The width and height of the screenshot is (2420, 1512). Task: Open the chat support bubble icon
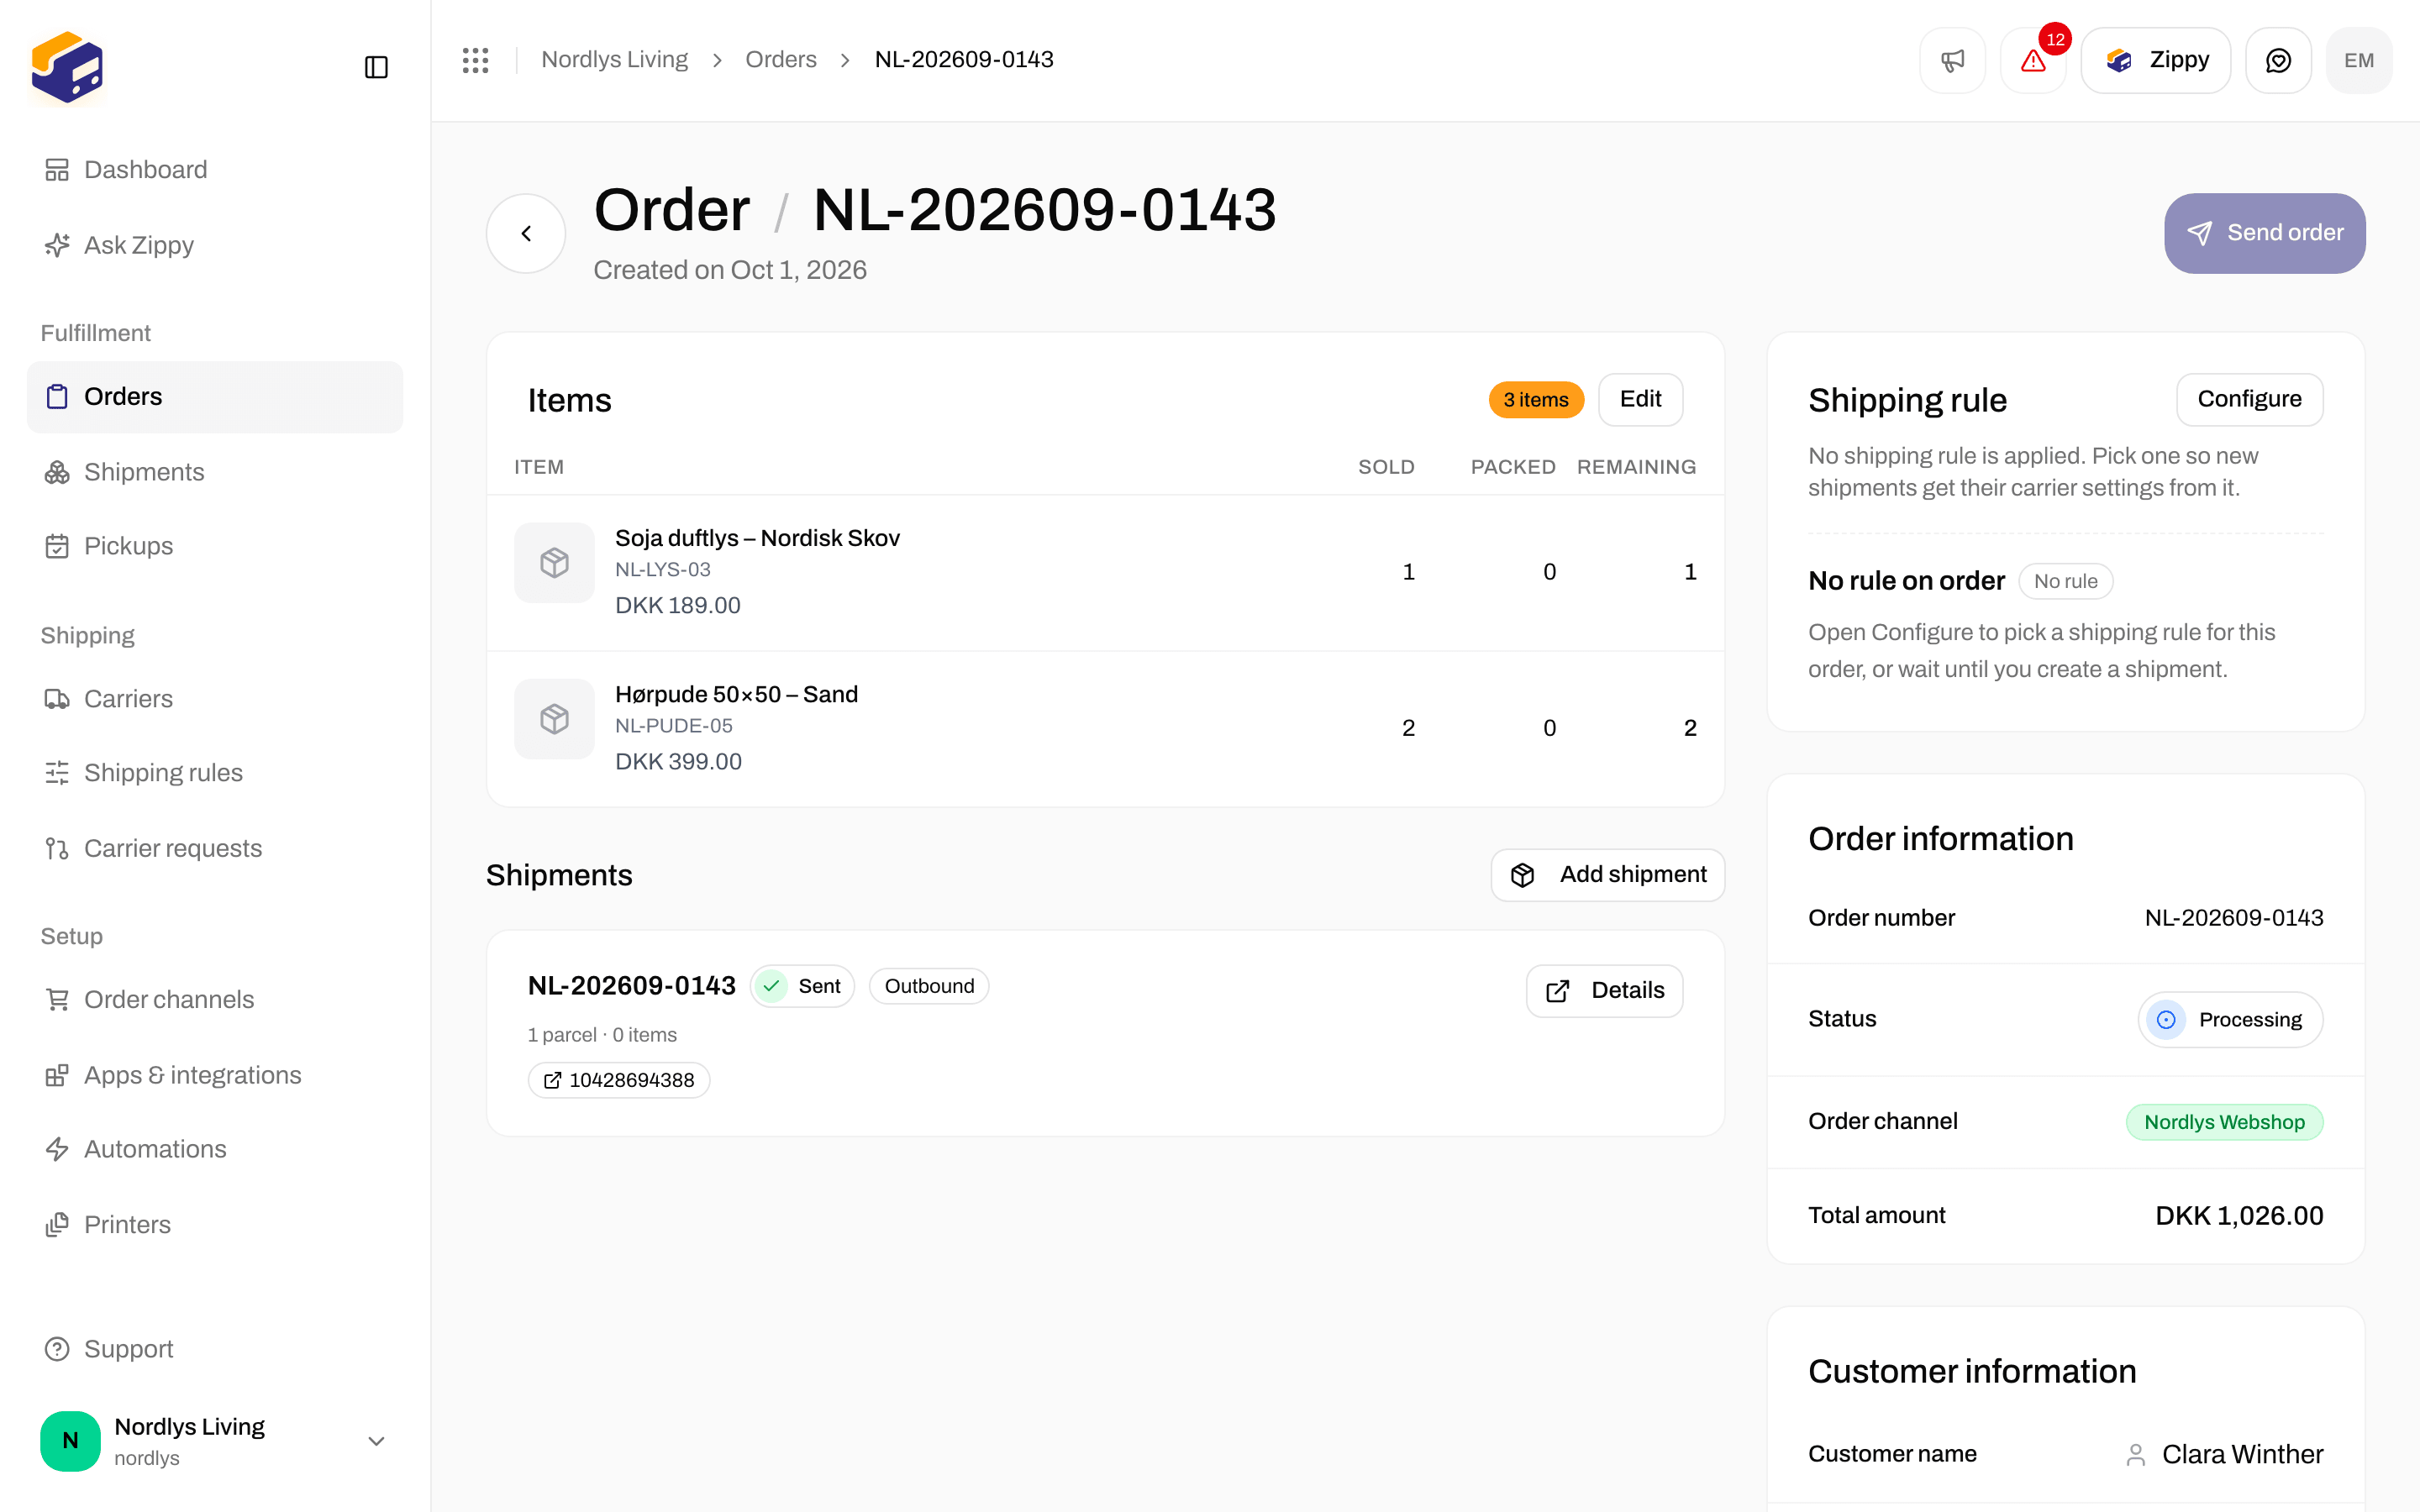click(x=2278, y=60)
